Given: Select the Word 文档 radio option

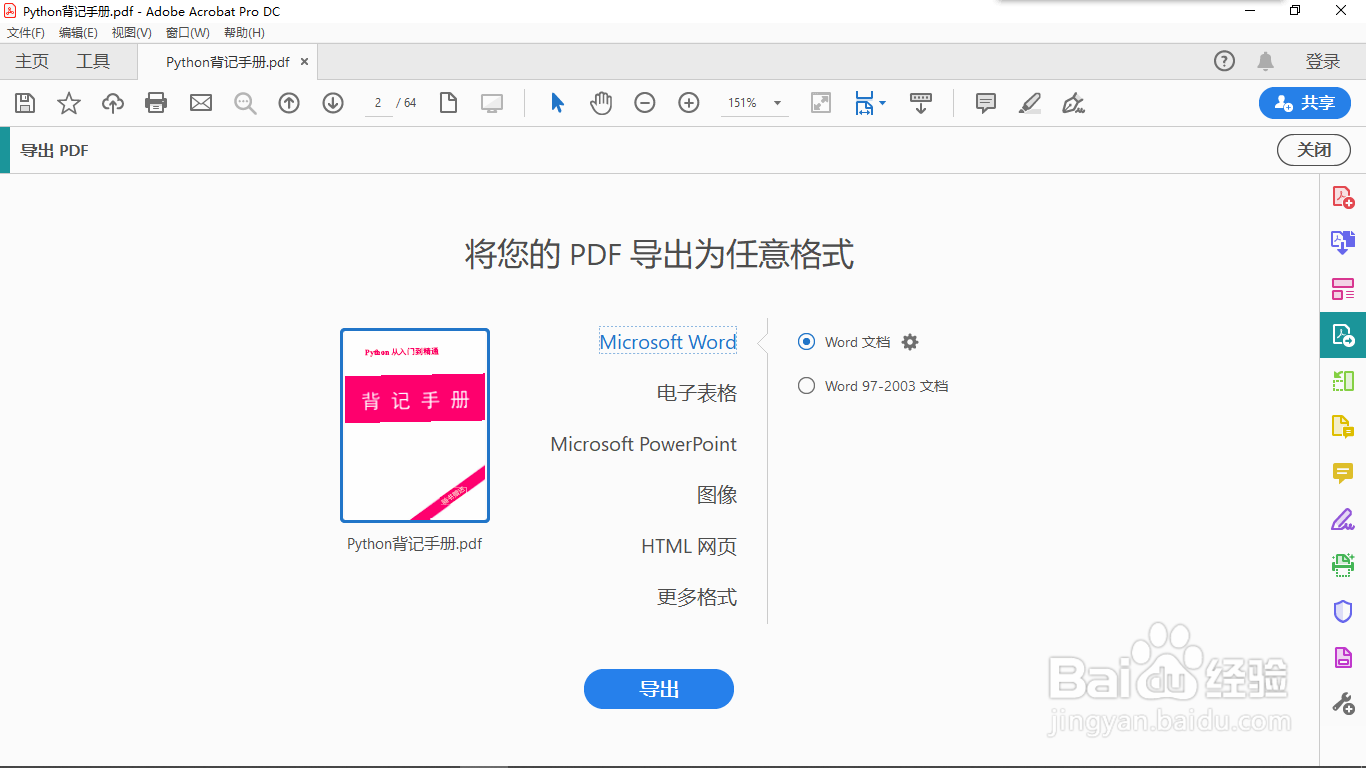Looking at the screenshot, I should (806, 341).
